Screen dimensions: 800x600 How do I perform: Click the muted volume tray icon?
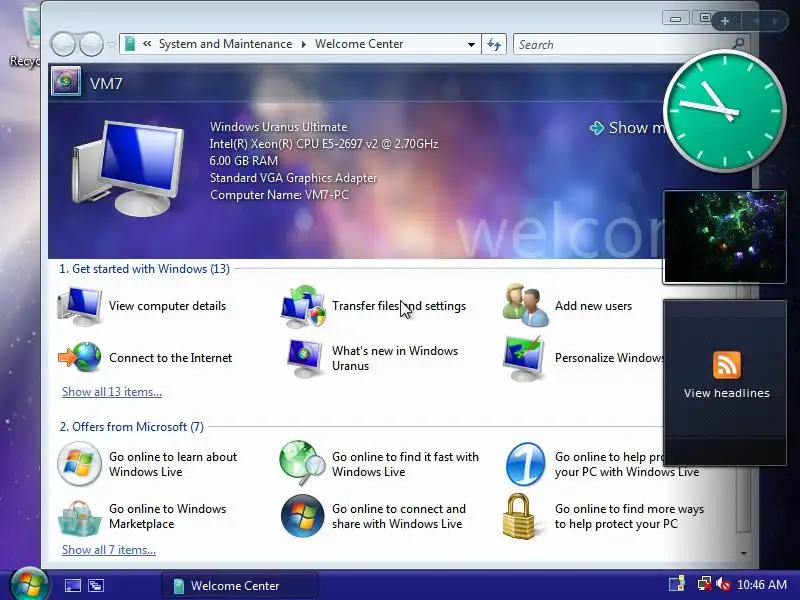723,584
